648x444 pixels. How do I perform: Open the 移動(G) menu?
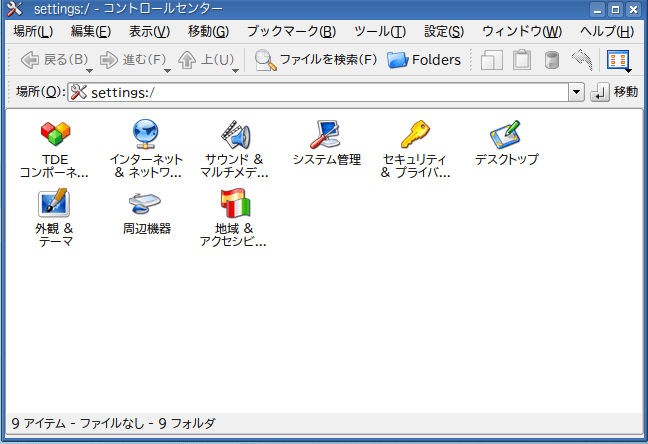coord(208,31)
